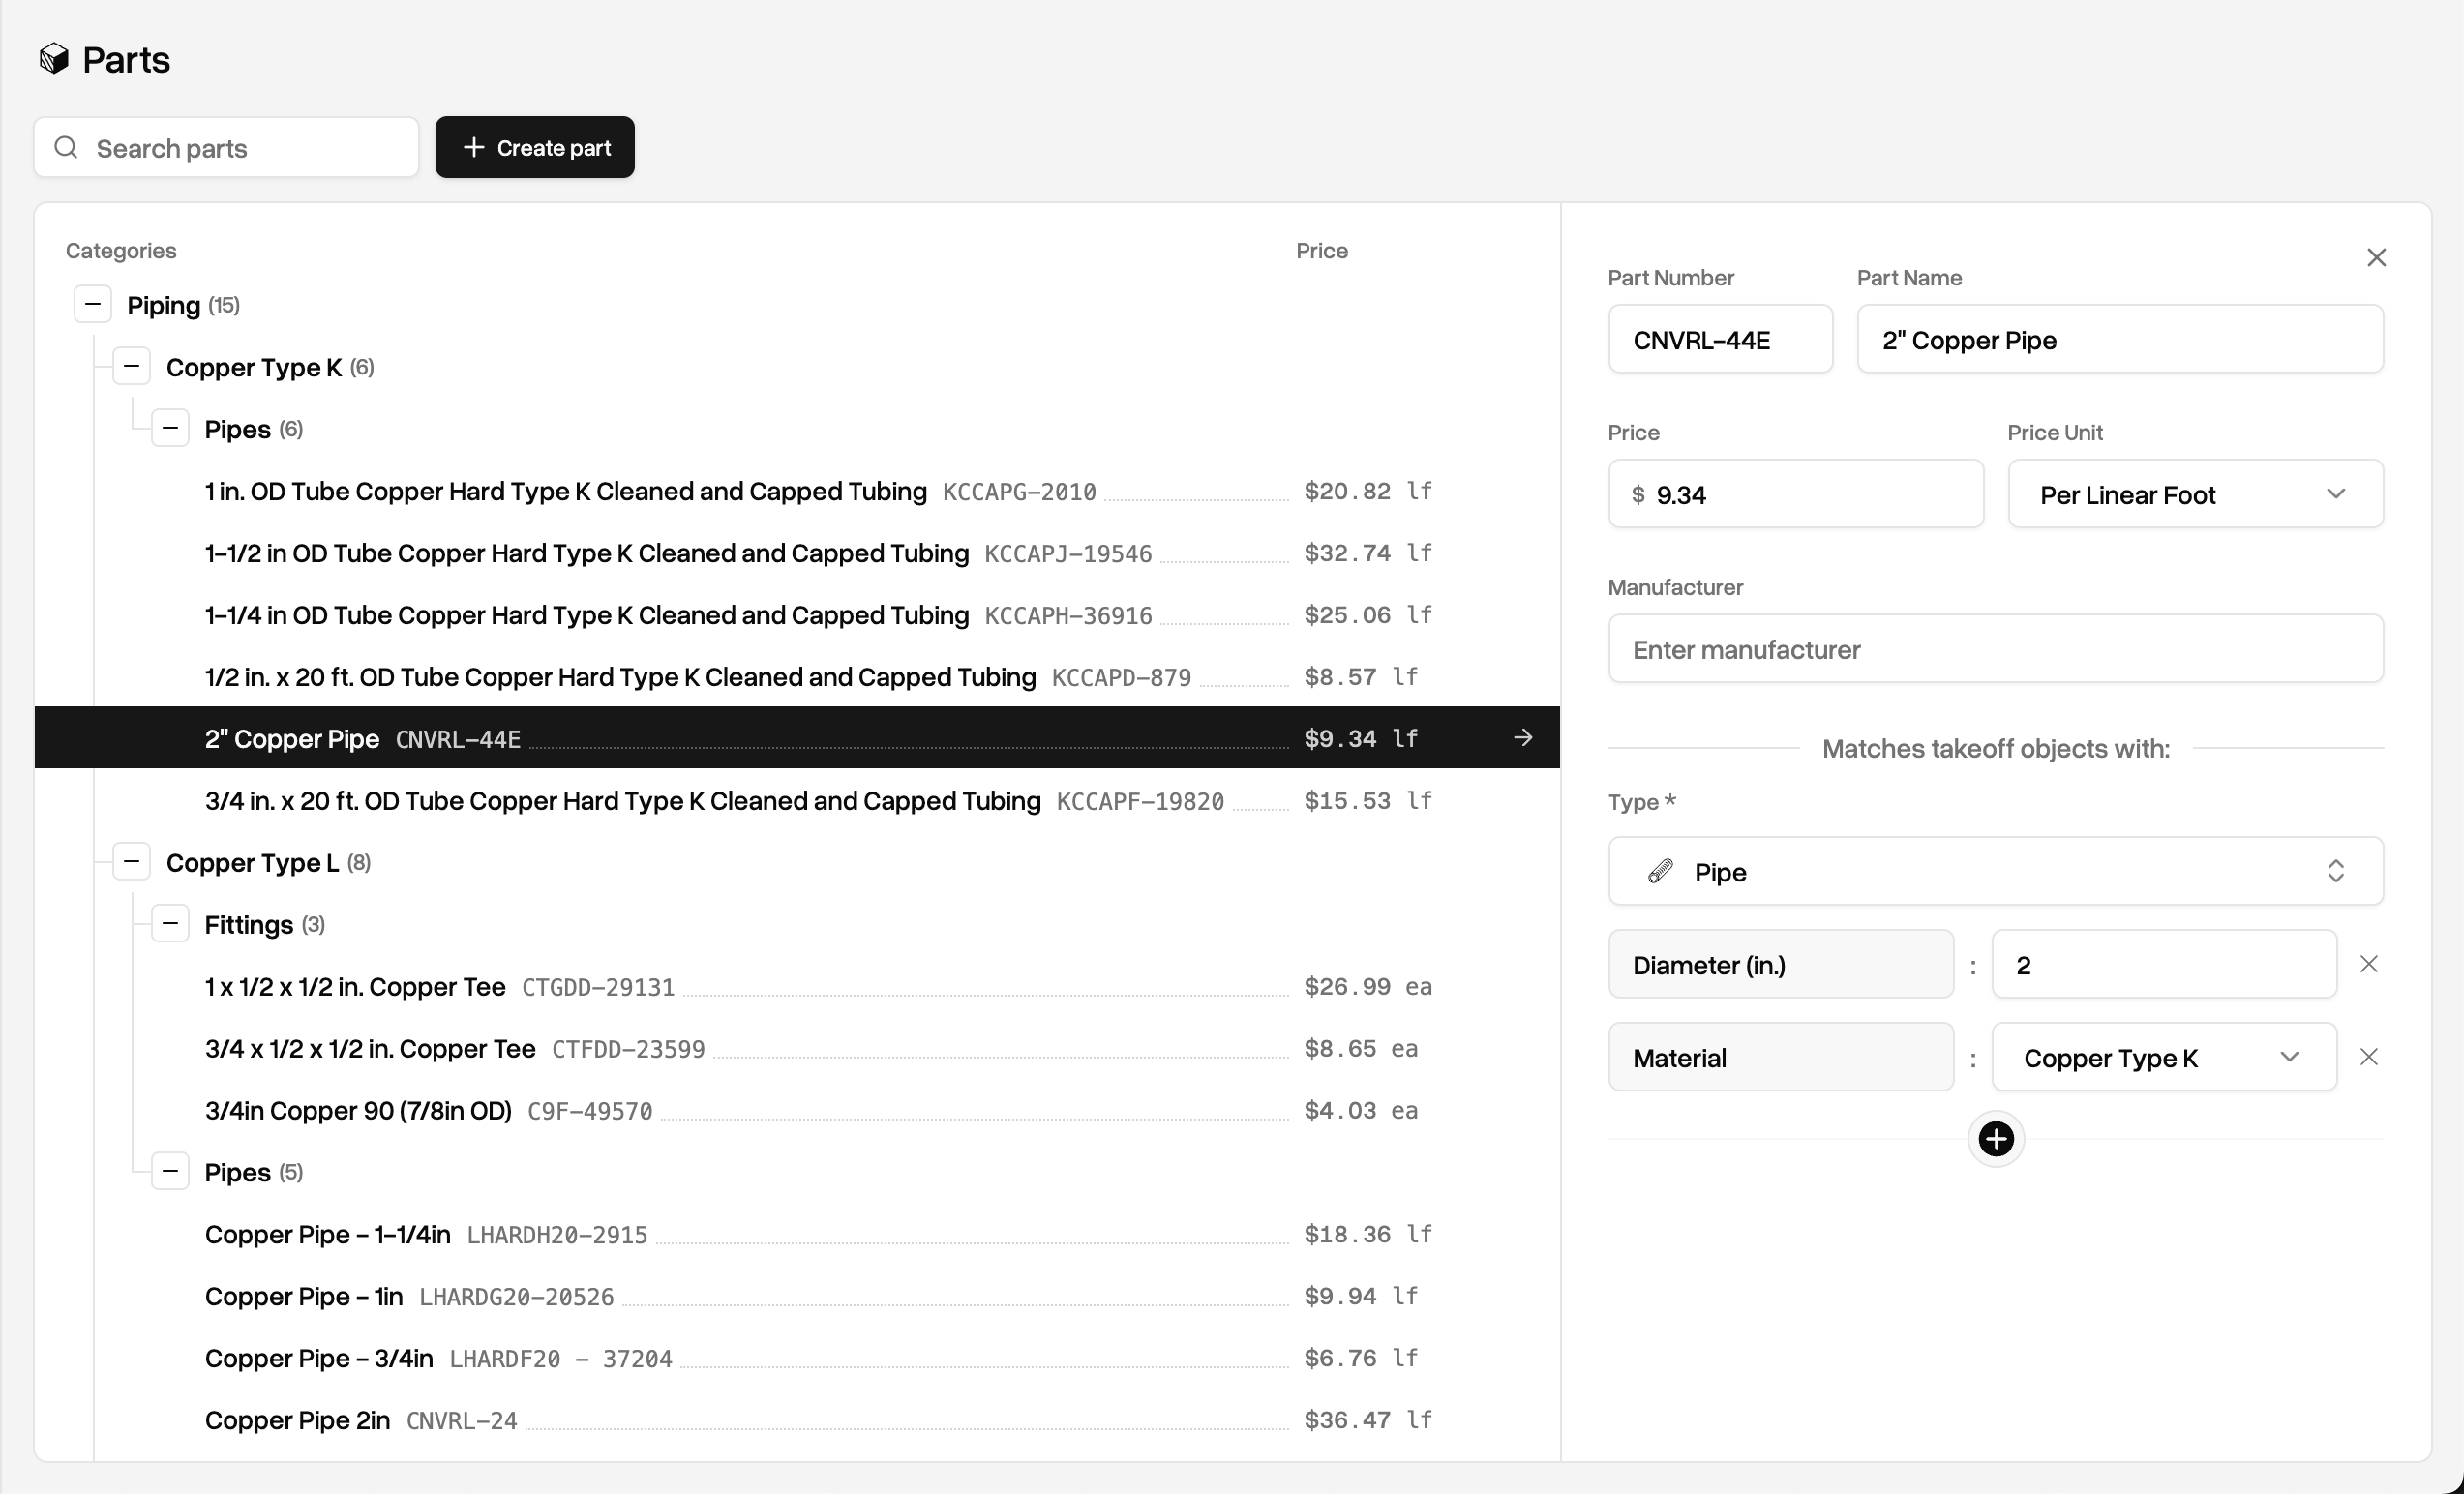The image size is (2464, 1494).
Task: Click the pipe icon in Type selector
Action: [1660, 871]
